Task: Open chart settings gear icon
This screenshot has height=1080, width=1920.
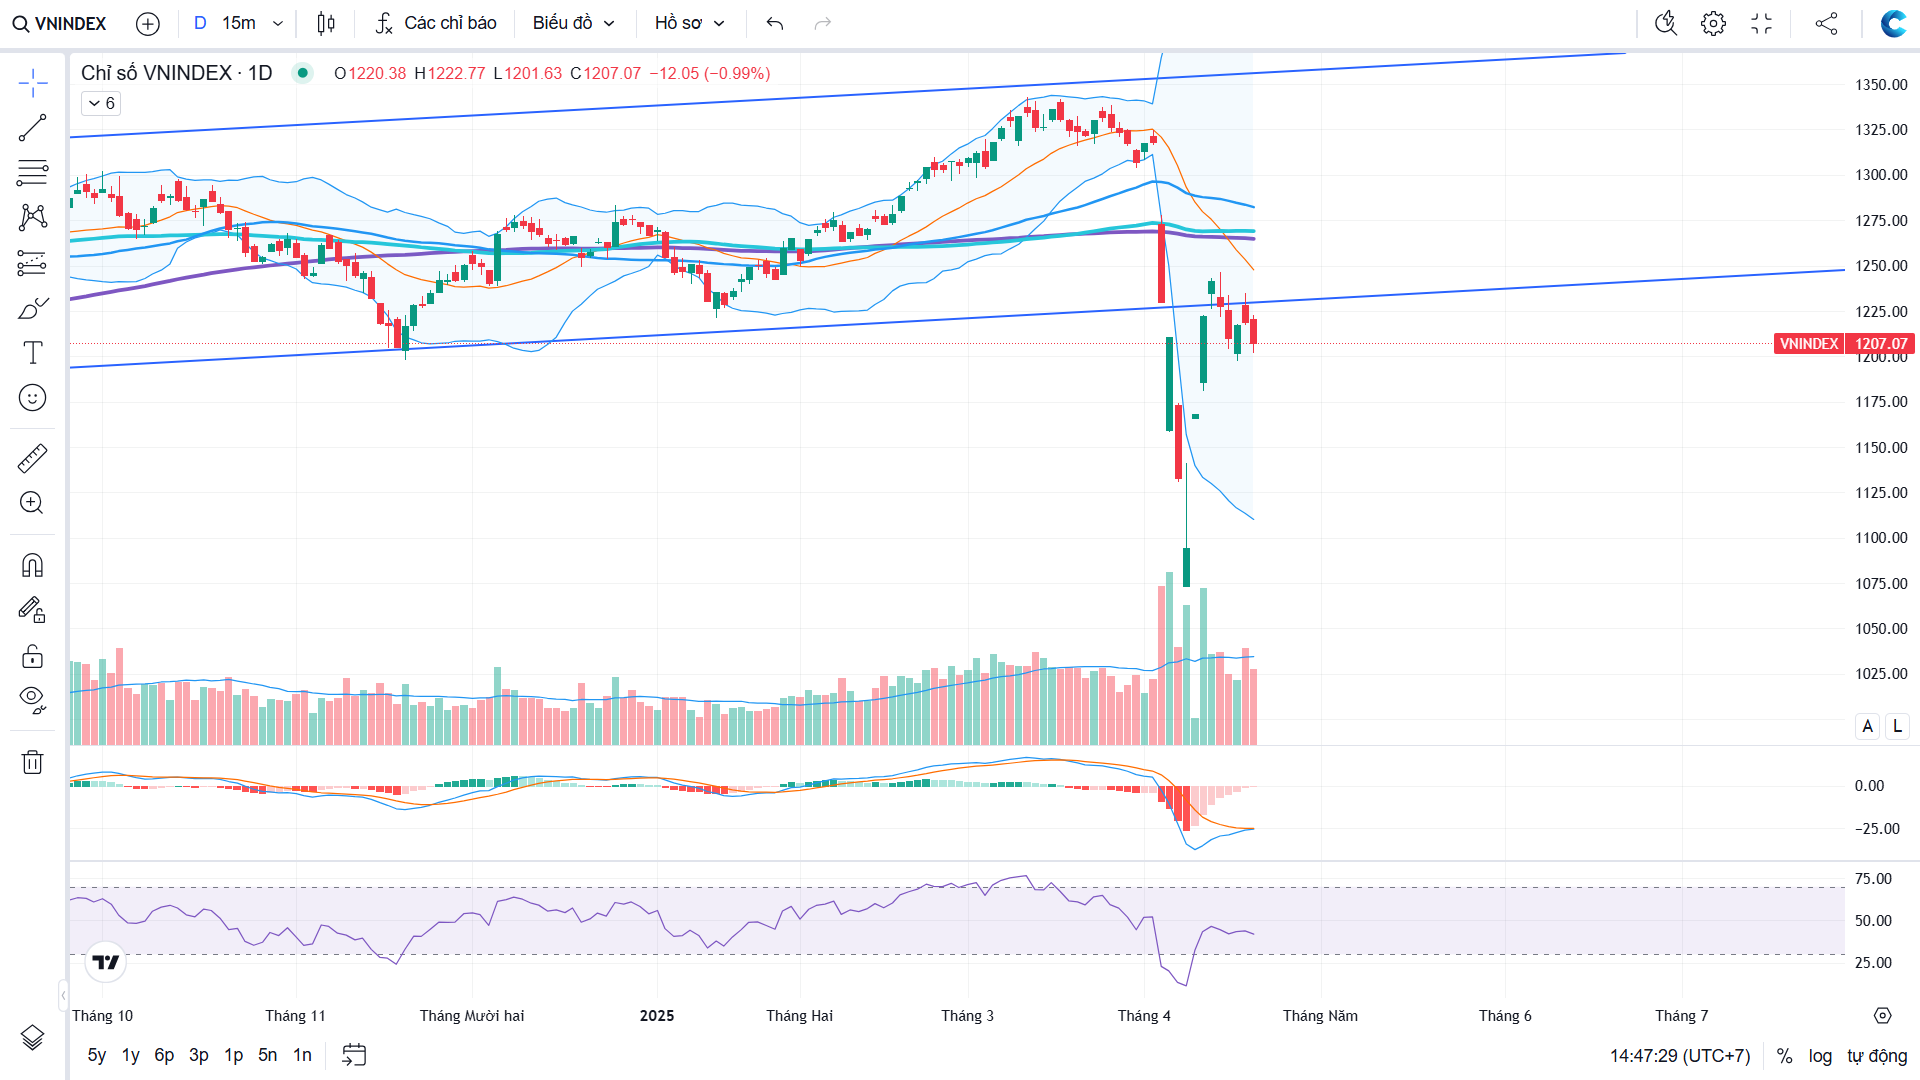Action: (1713, 23)
